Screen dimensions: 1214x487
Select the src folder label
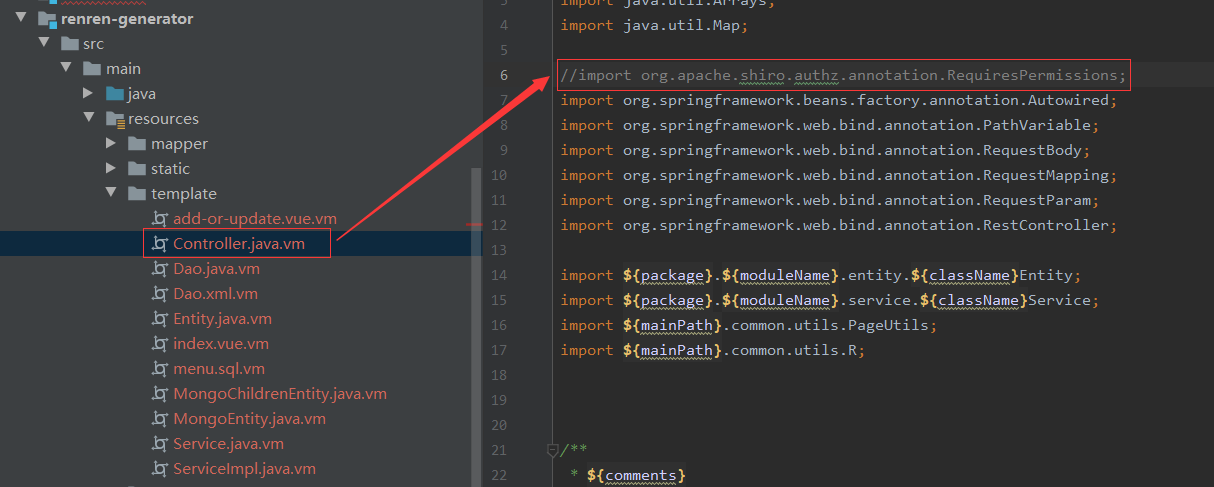(x=93, y=44)
